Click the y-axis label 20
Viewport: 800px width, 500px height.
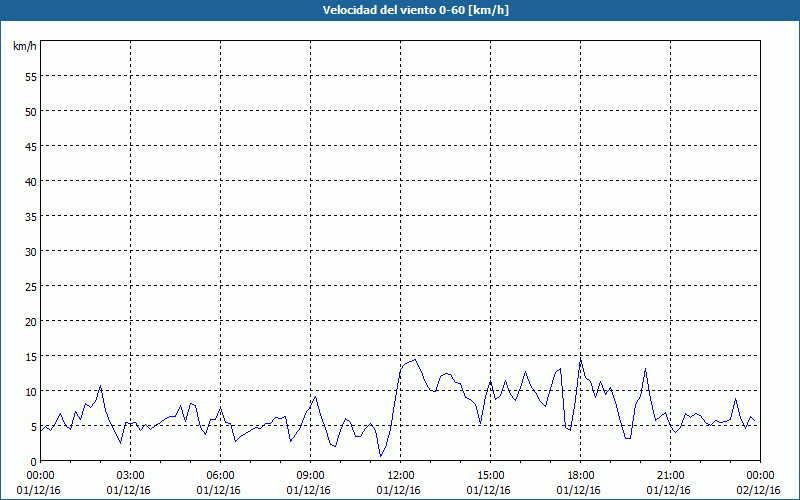(31, 322)
